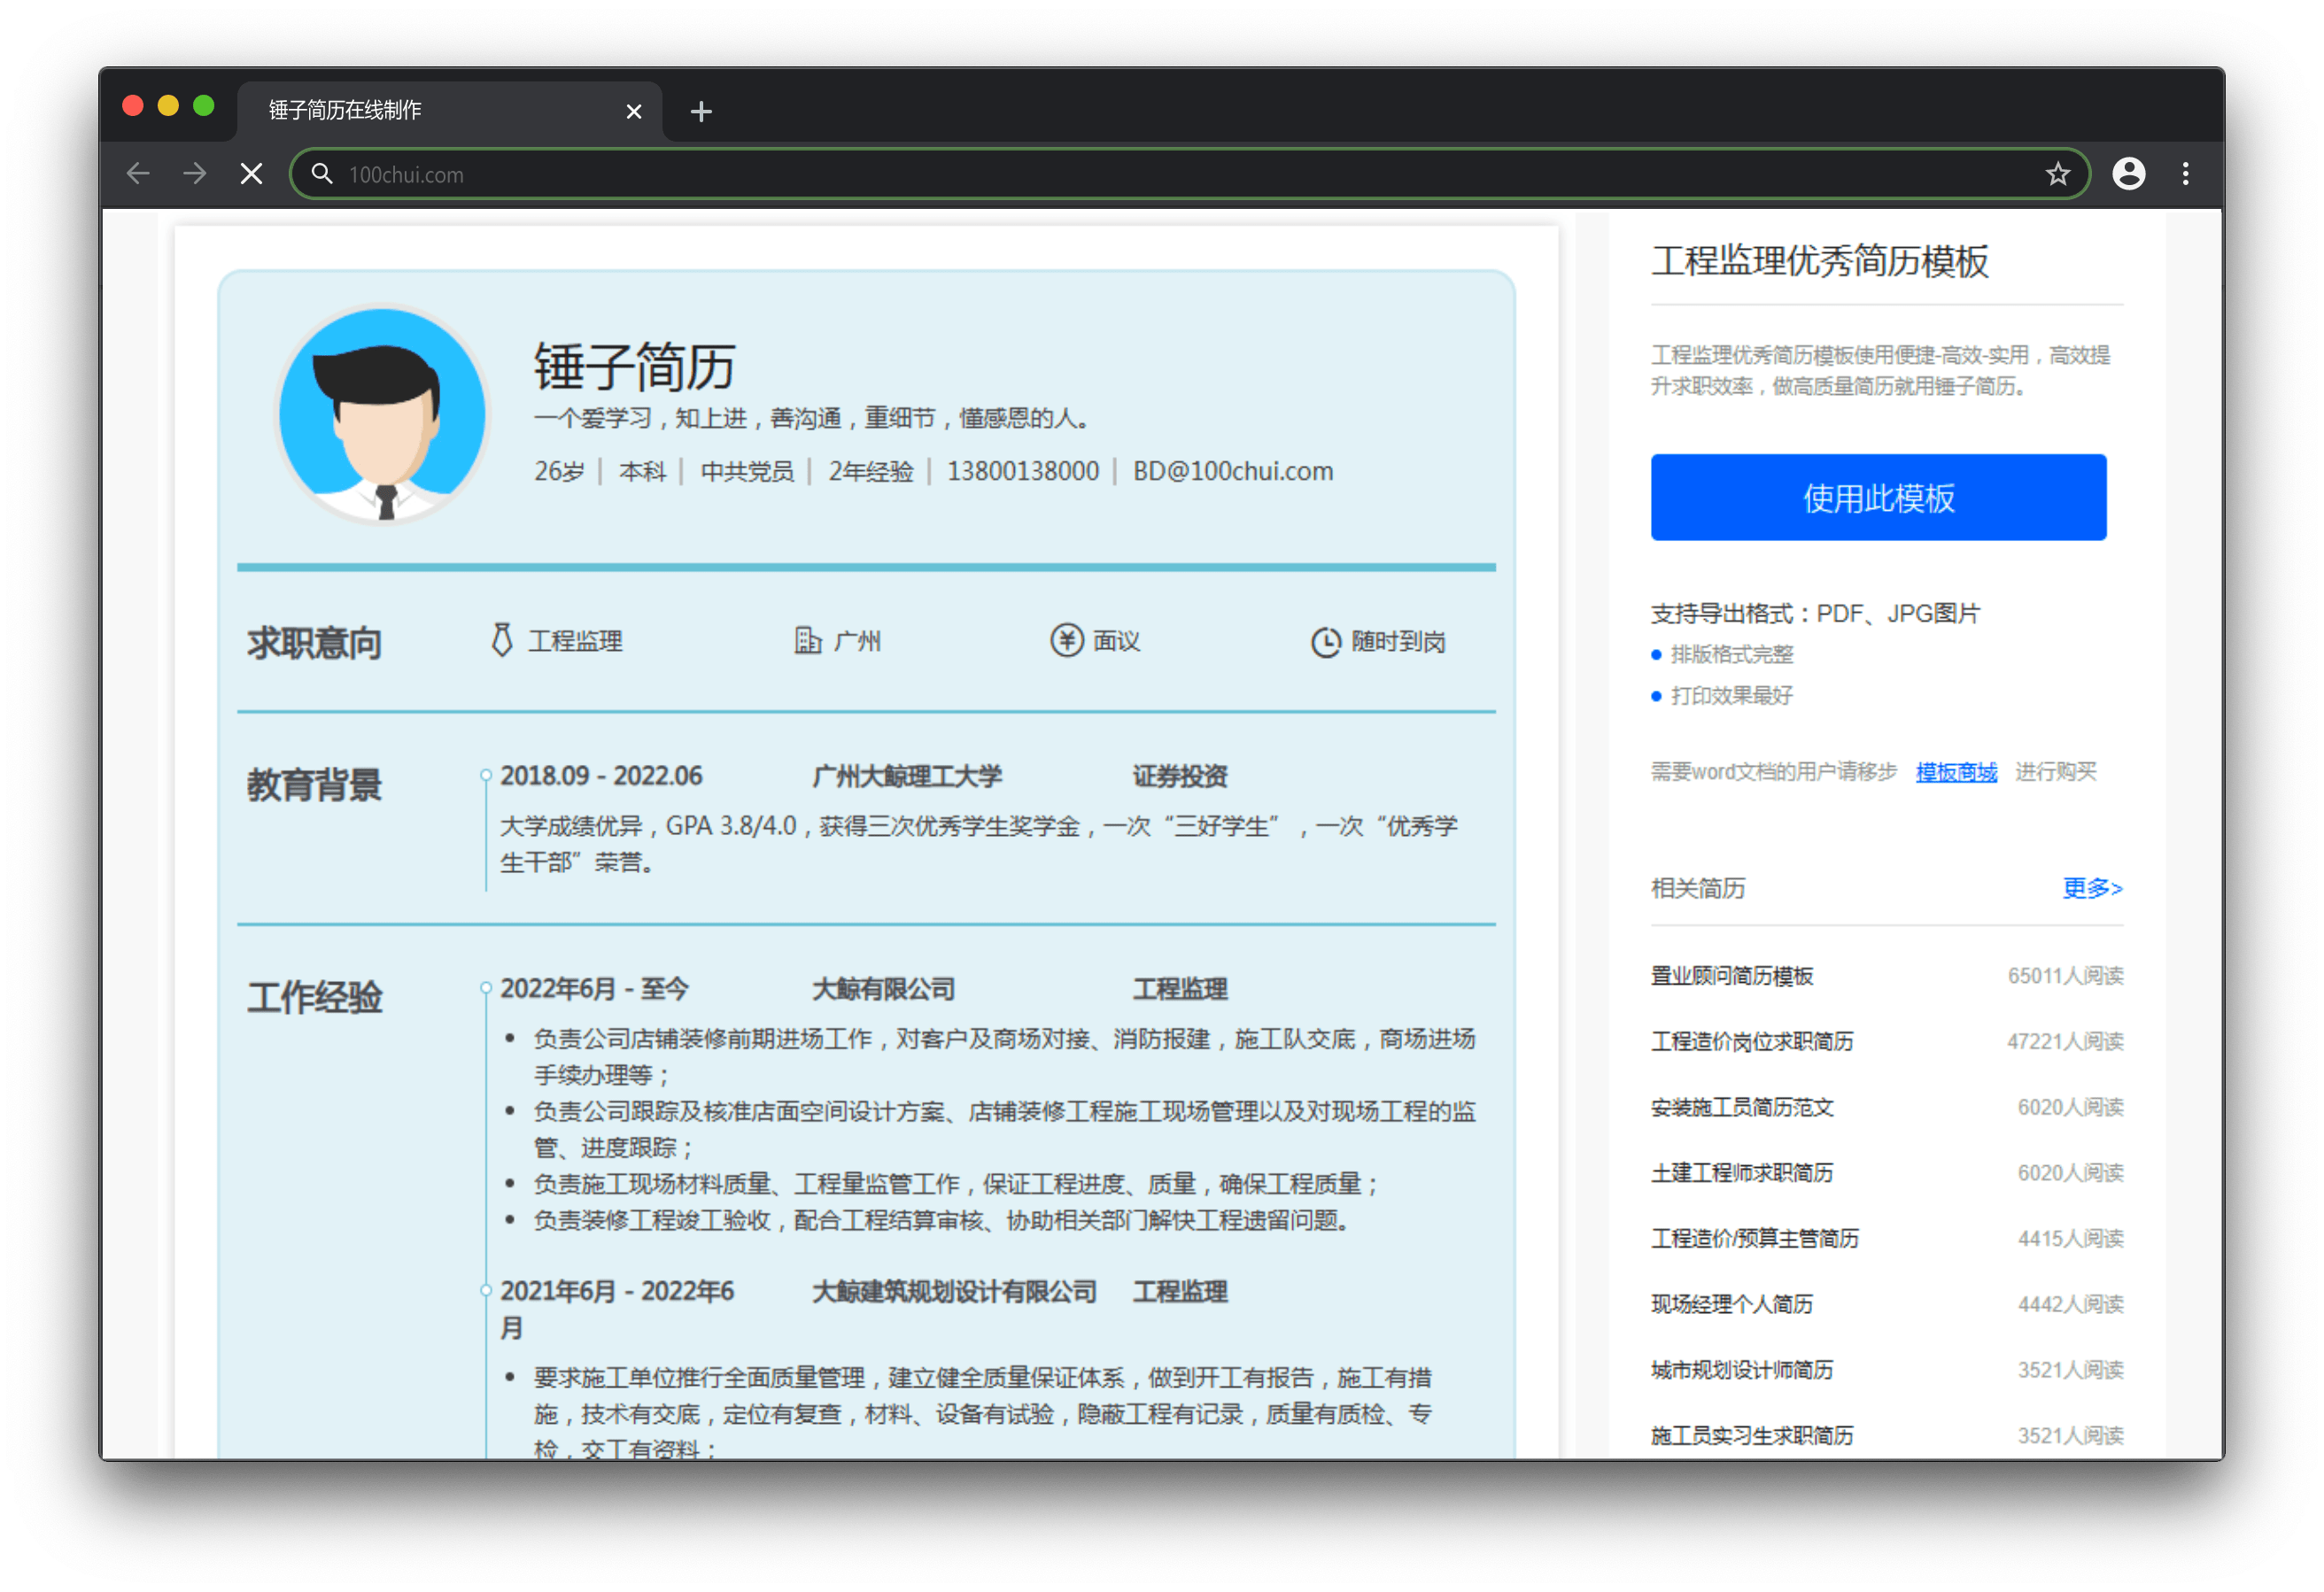Click the 2年经验 label in profile
The image size is (2324, 1592).
[870, 471]
